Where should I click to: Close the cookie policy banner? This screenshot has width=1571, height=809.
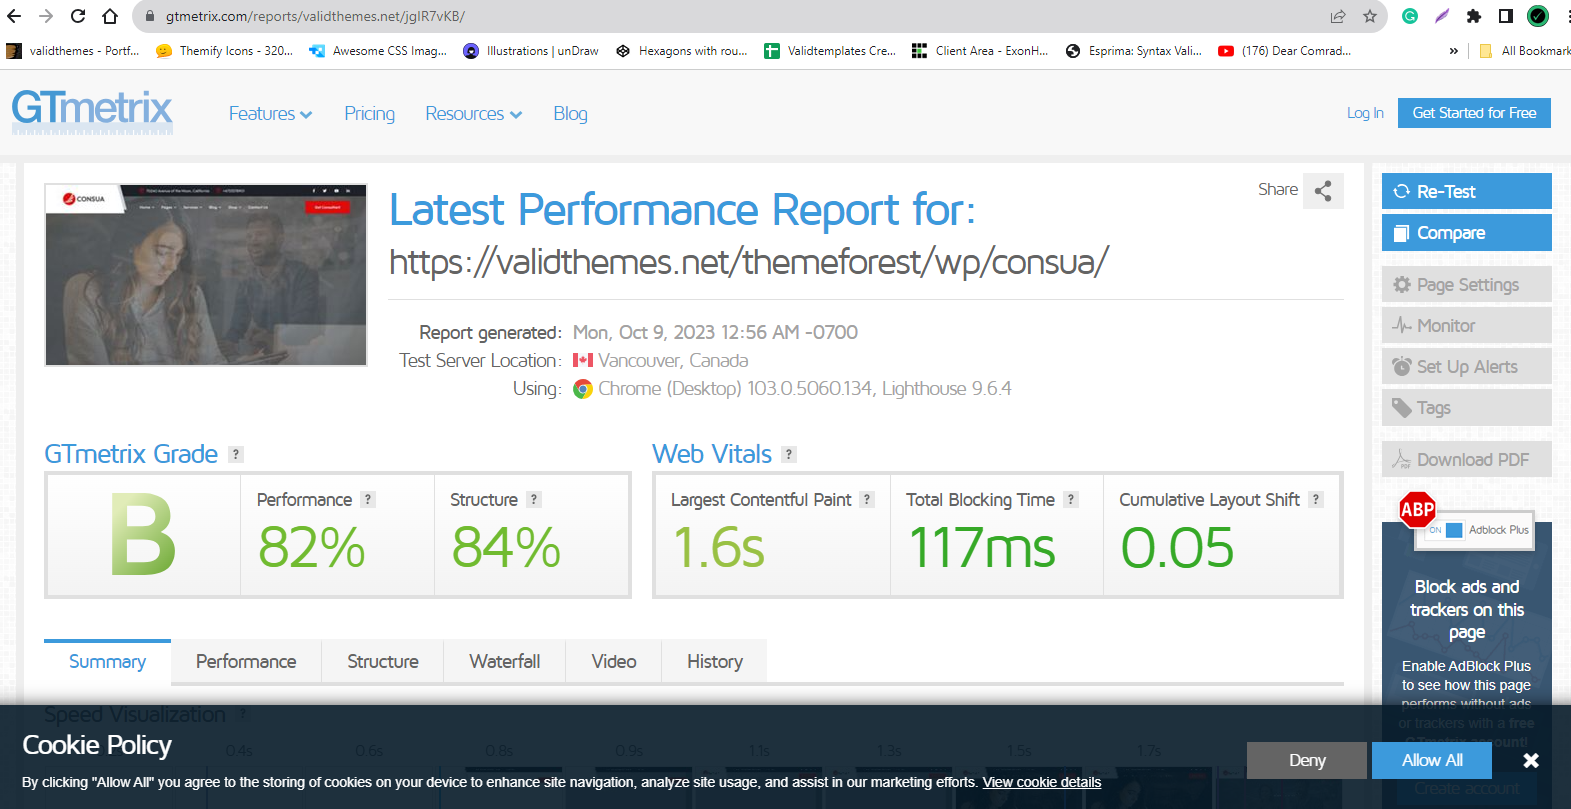point(1531,761)
